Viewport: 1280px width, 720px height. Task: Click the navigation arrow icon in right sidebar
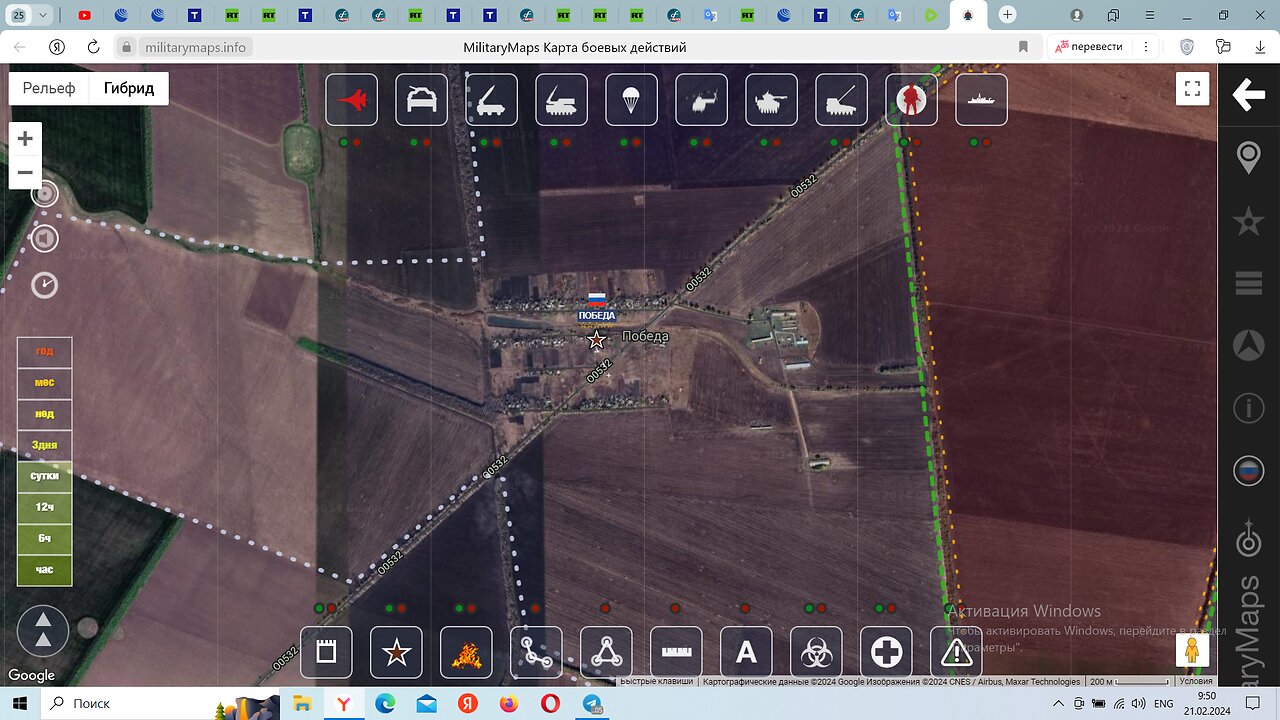(1248, 346)
